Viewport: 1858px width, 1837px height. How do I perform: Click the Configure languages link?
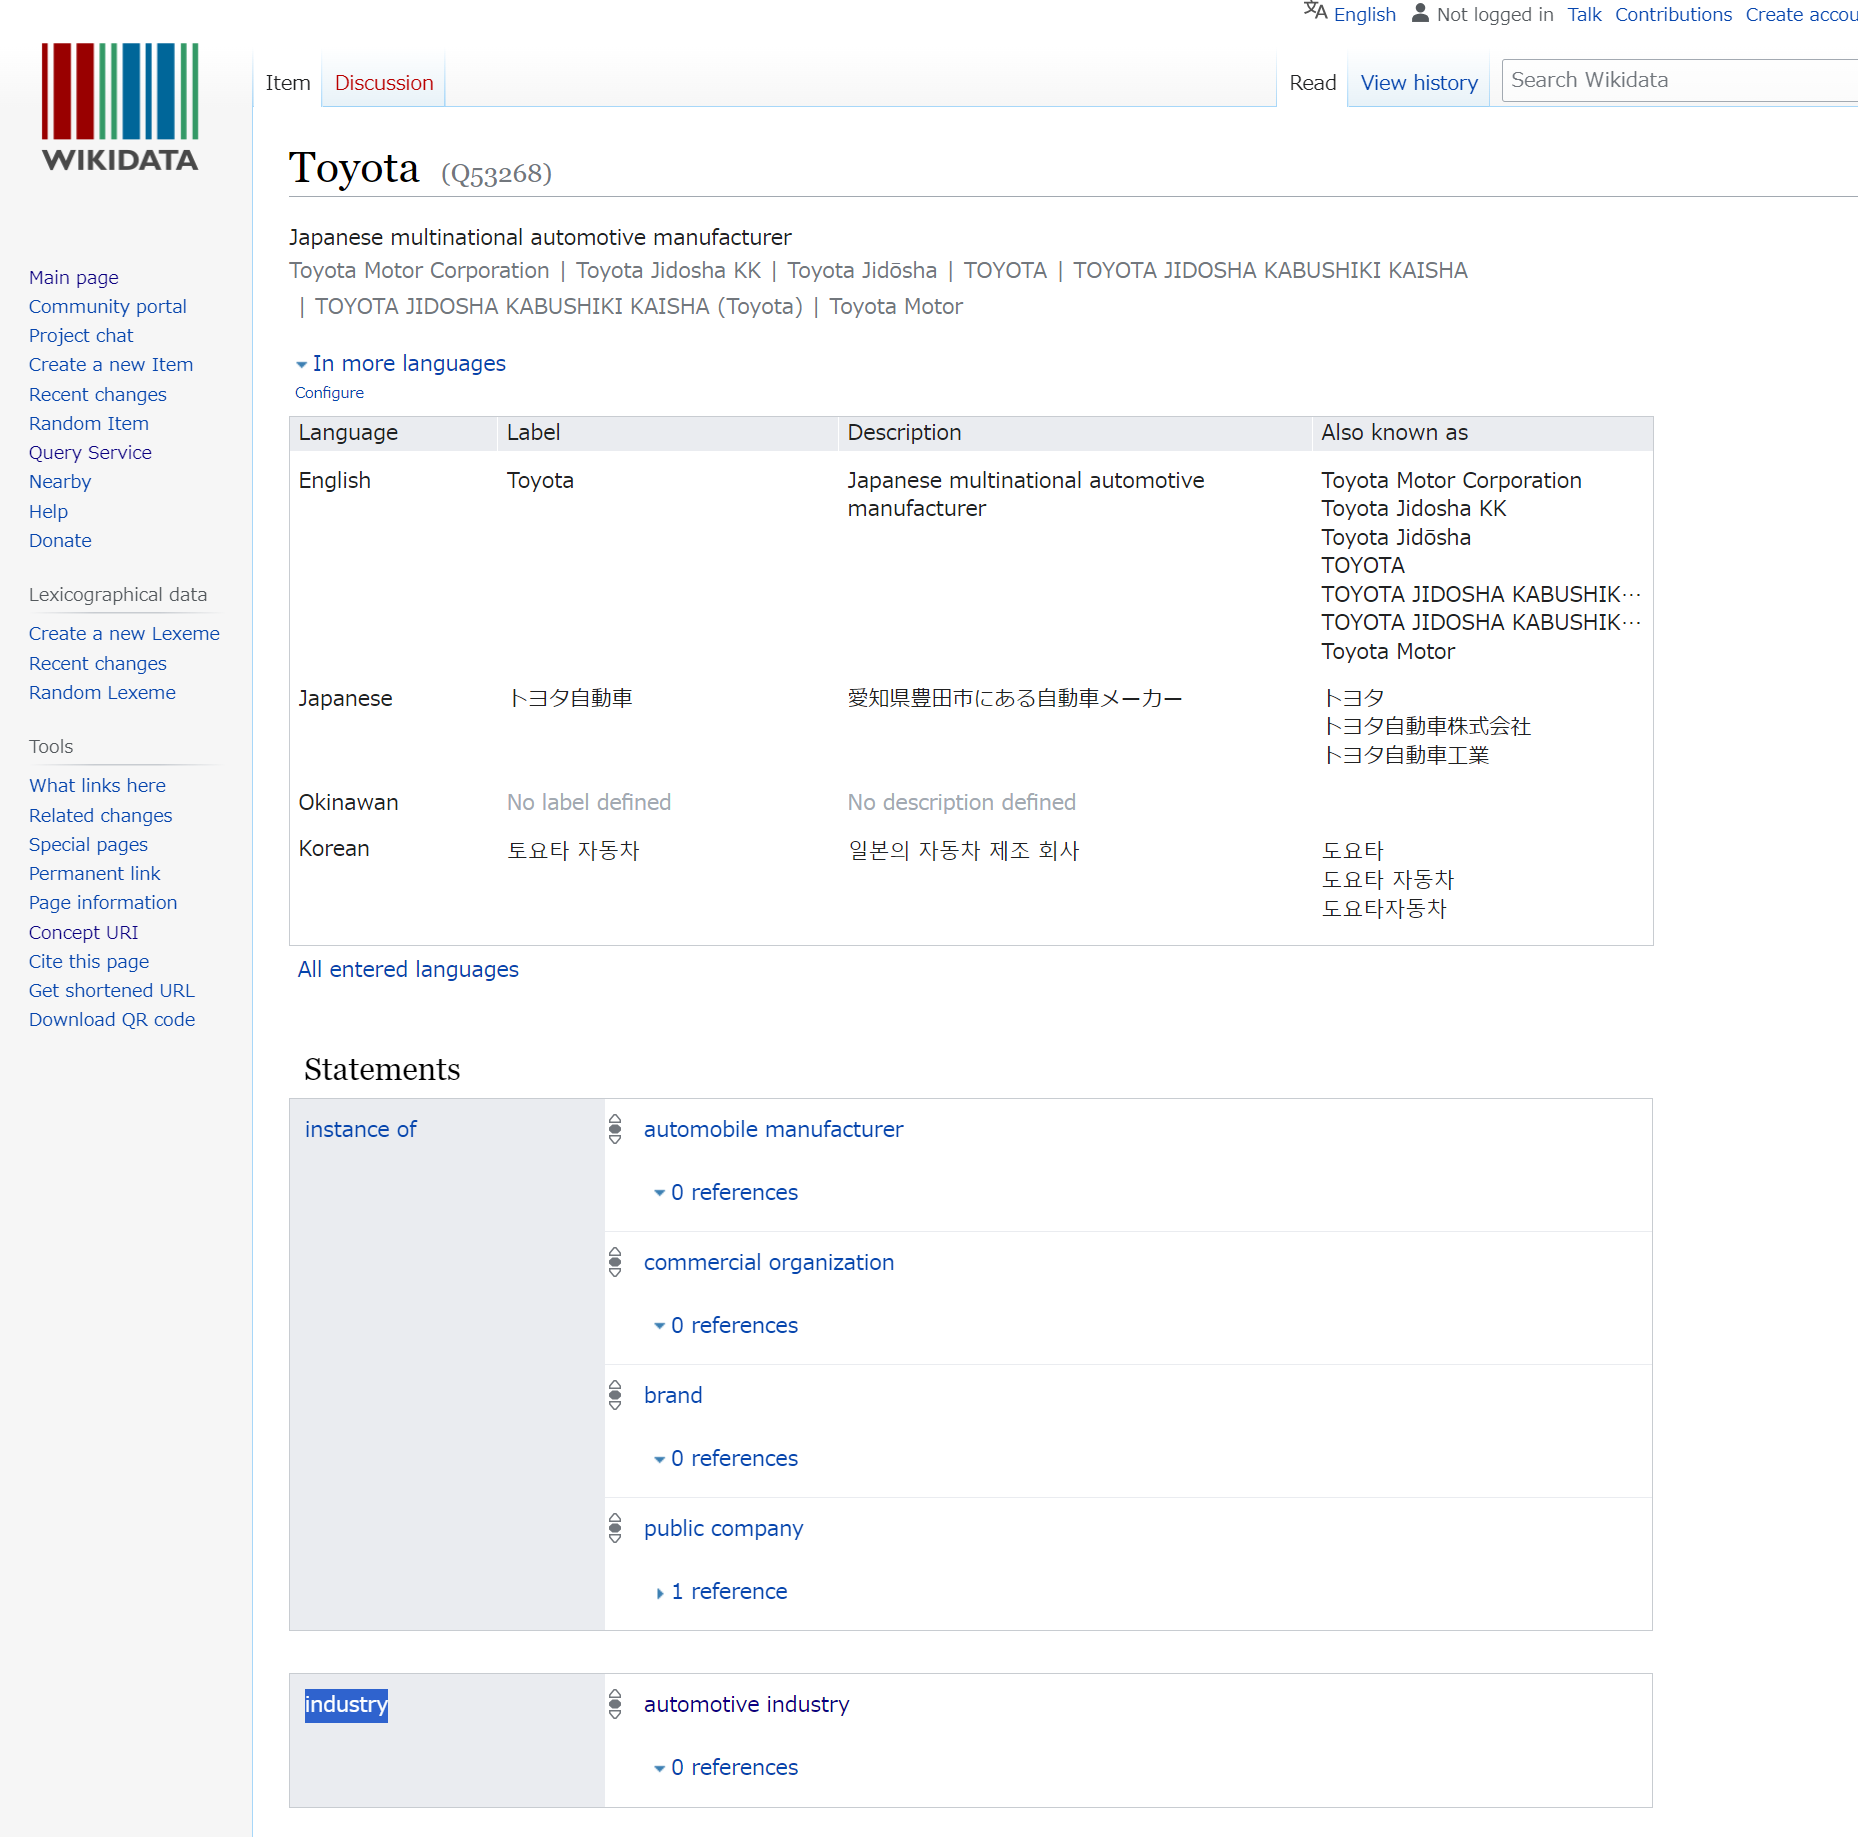click(329, 392)
